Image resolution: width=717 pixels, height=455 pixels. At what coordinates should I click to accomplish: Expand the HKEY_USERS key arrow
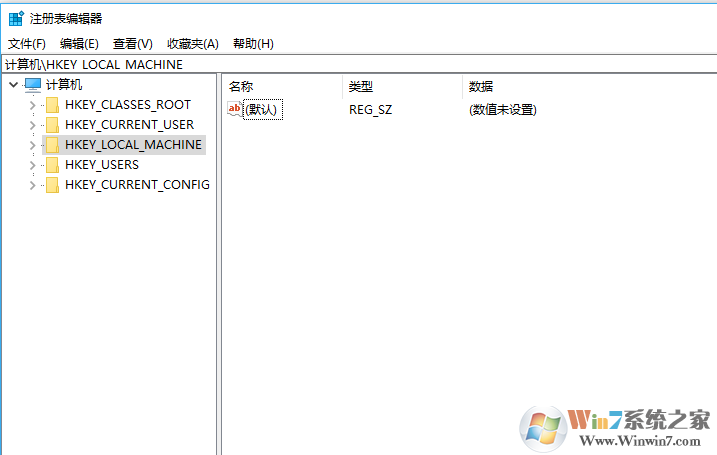(x=32, y=165)
